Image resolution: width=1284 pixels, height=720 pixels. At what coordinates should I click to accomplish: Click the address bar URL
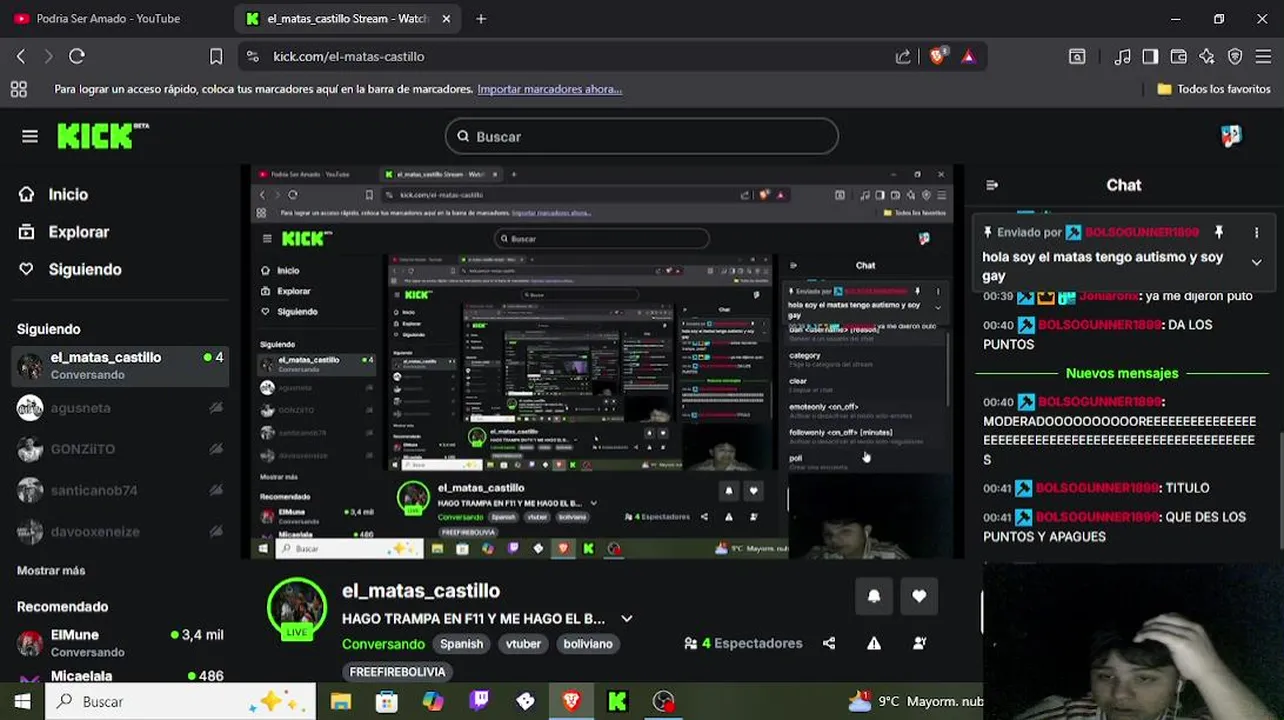349,57
